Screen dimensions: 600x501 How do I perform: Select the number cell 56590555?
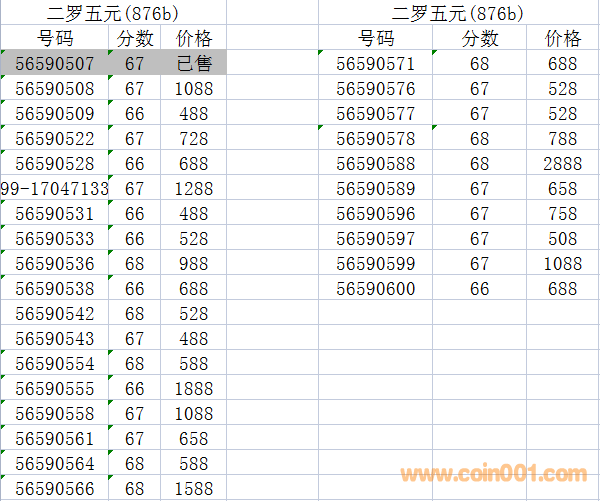55,389
